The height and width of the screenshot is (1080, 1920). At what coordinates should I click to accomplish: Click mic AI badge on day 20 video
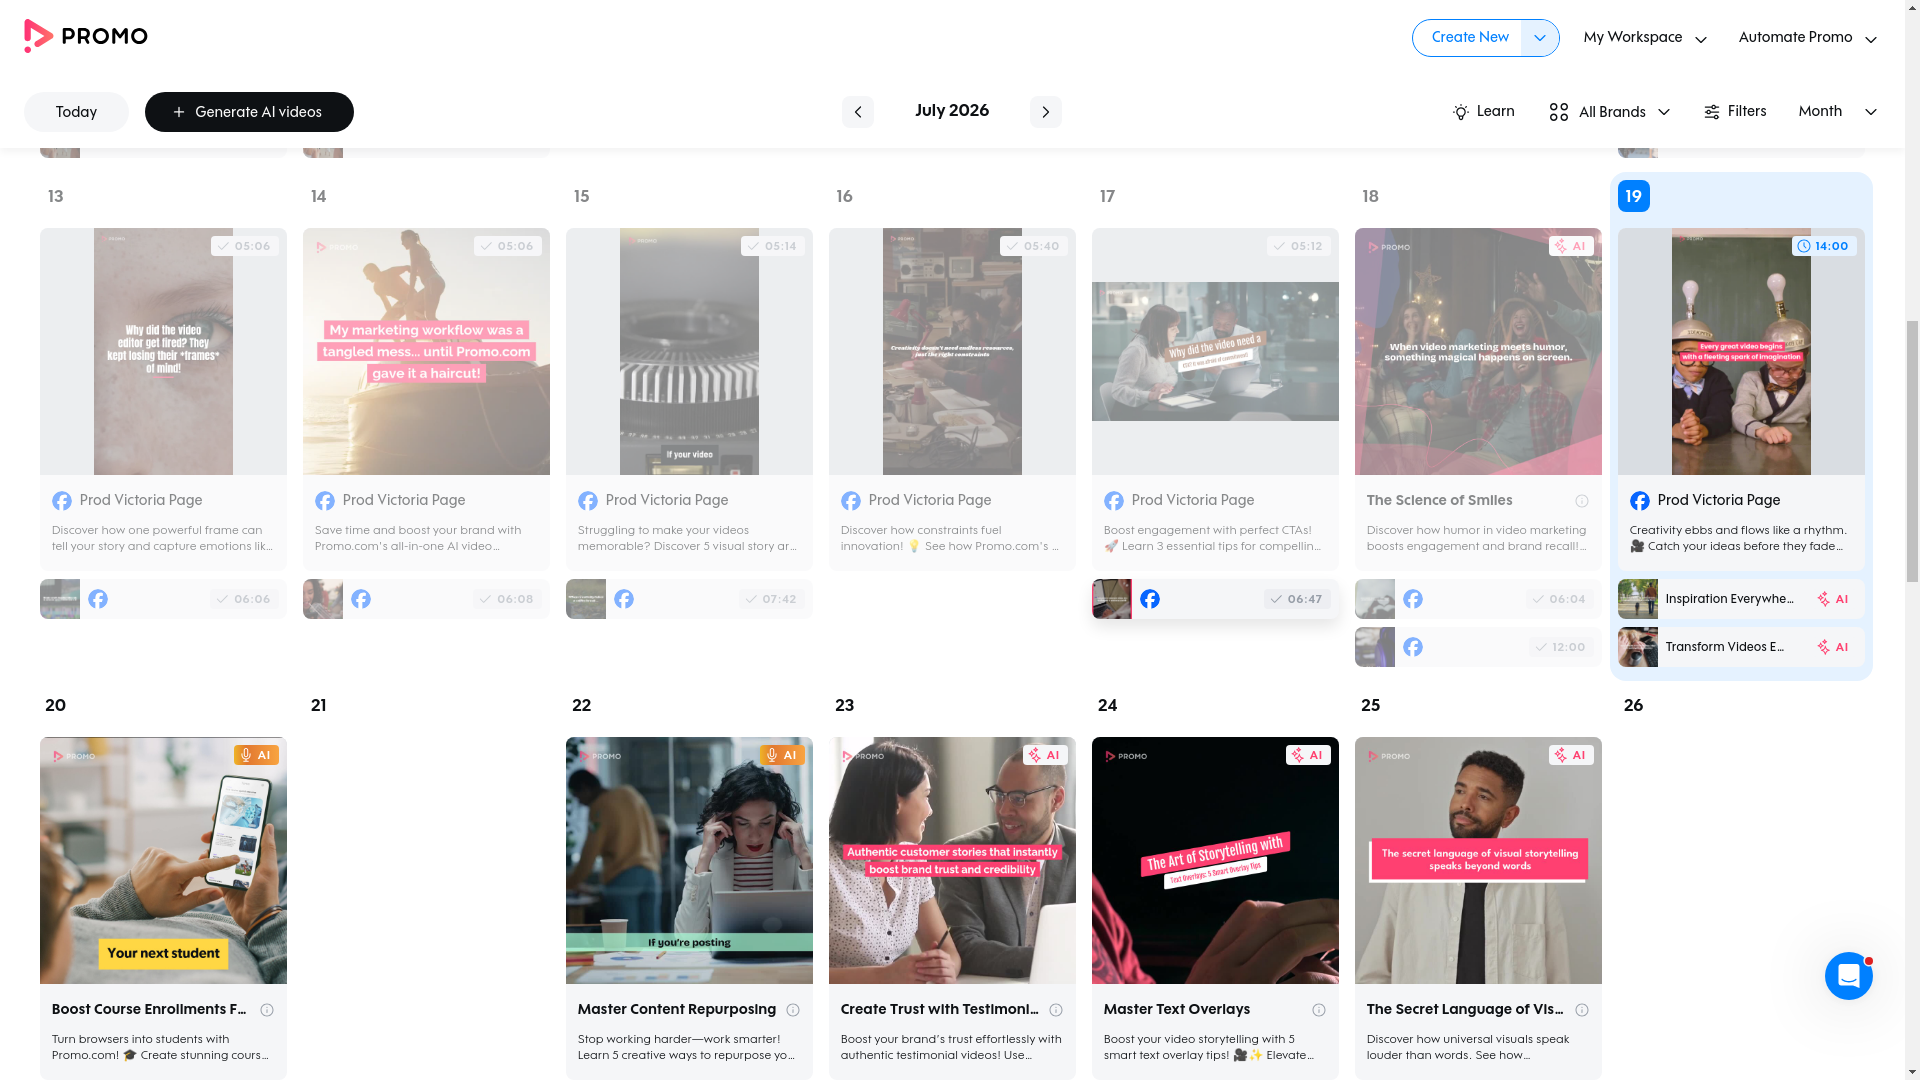click(256, 755)
